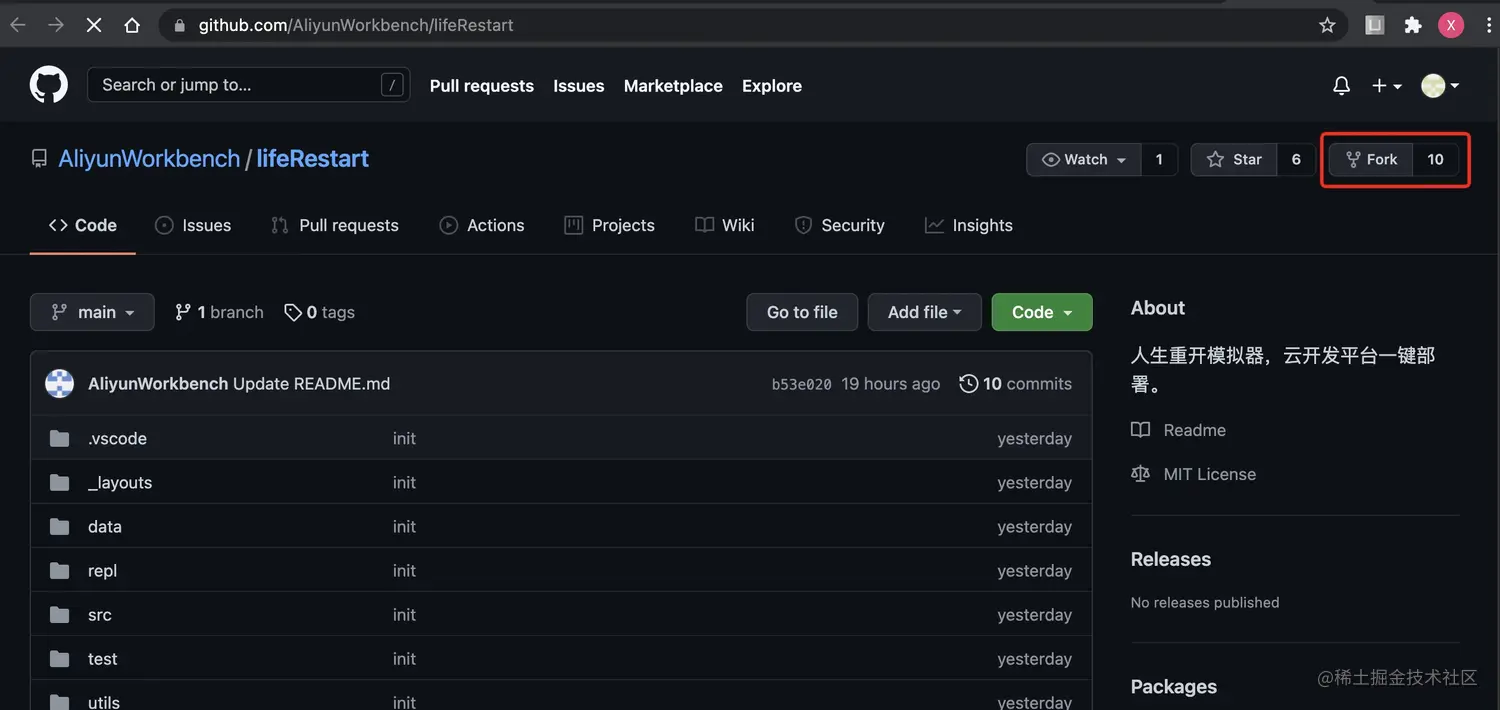Bookmark the page with the star icon

click(1327, 25)
